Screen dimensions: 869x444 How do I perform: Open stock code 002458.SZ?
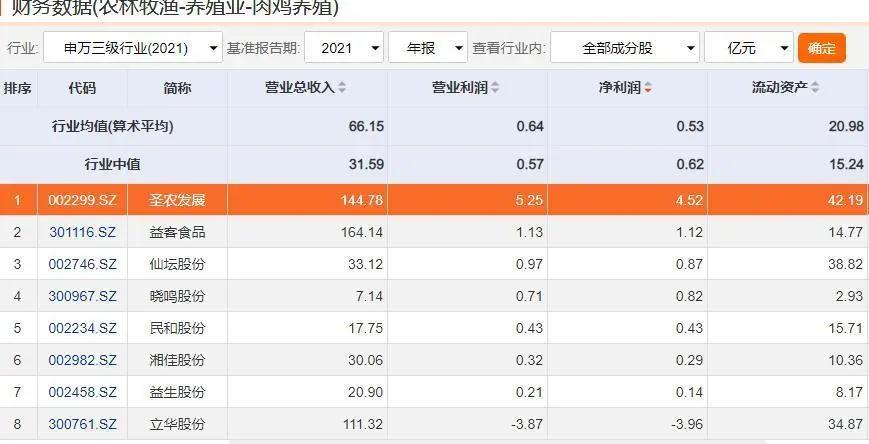tap(83, 392)
